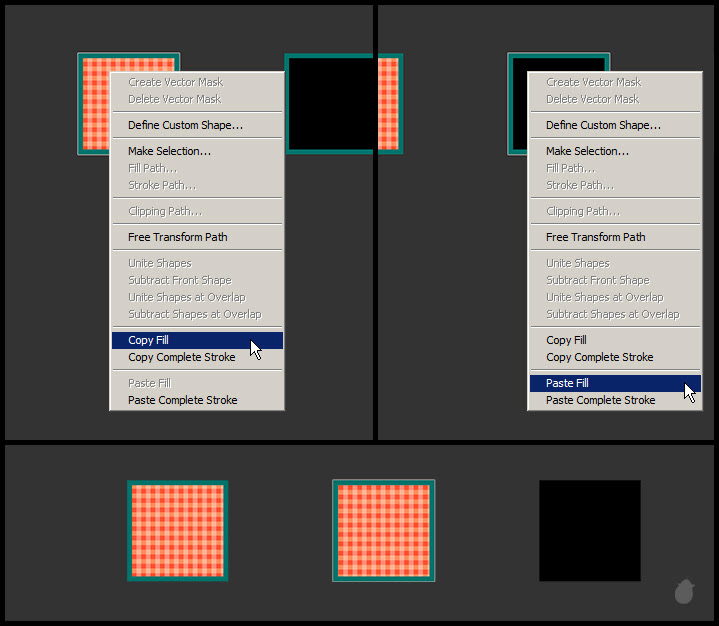Viewport: 719px width, 626px height.
Task: Click Unite Shapes at Overlap in right menu
Action: tap(615, 297)
